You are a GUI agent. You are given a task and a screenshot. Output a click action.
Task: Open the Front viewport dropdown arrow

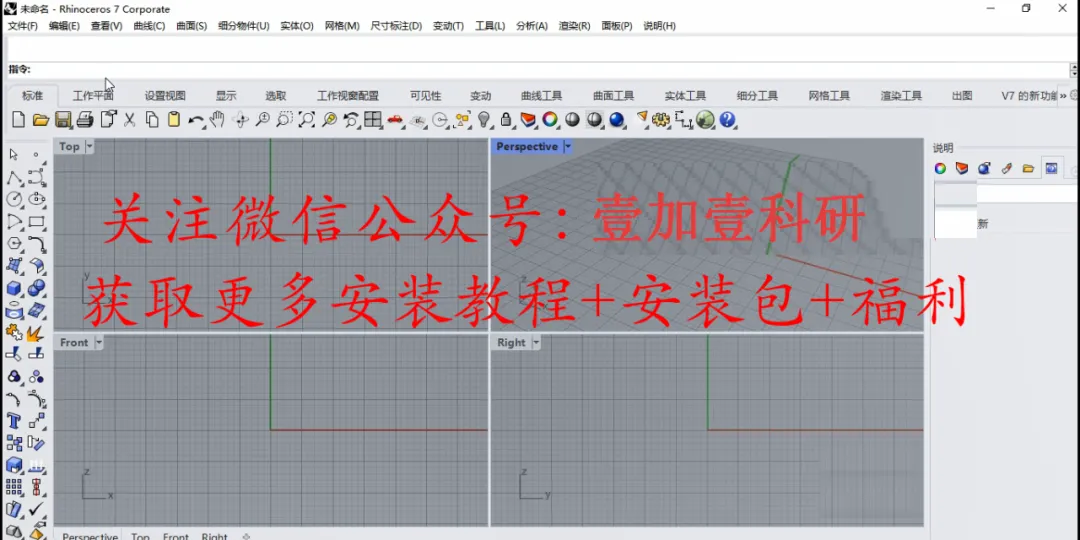(x=98, y=342)
